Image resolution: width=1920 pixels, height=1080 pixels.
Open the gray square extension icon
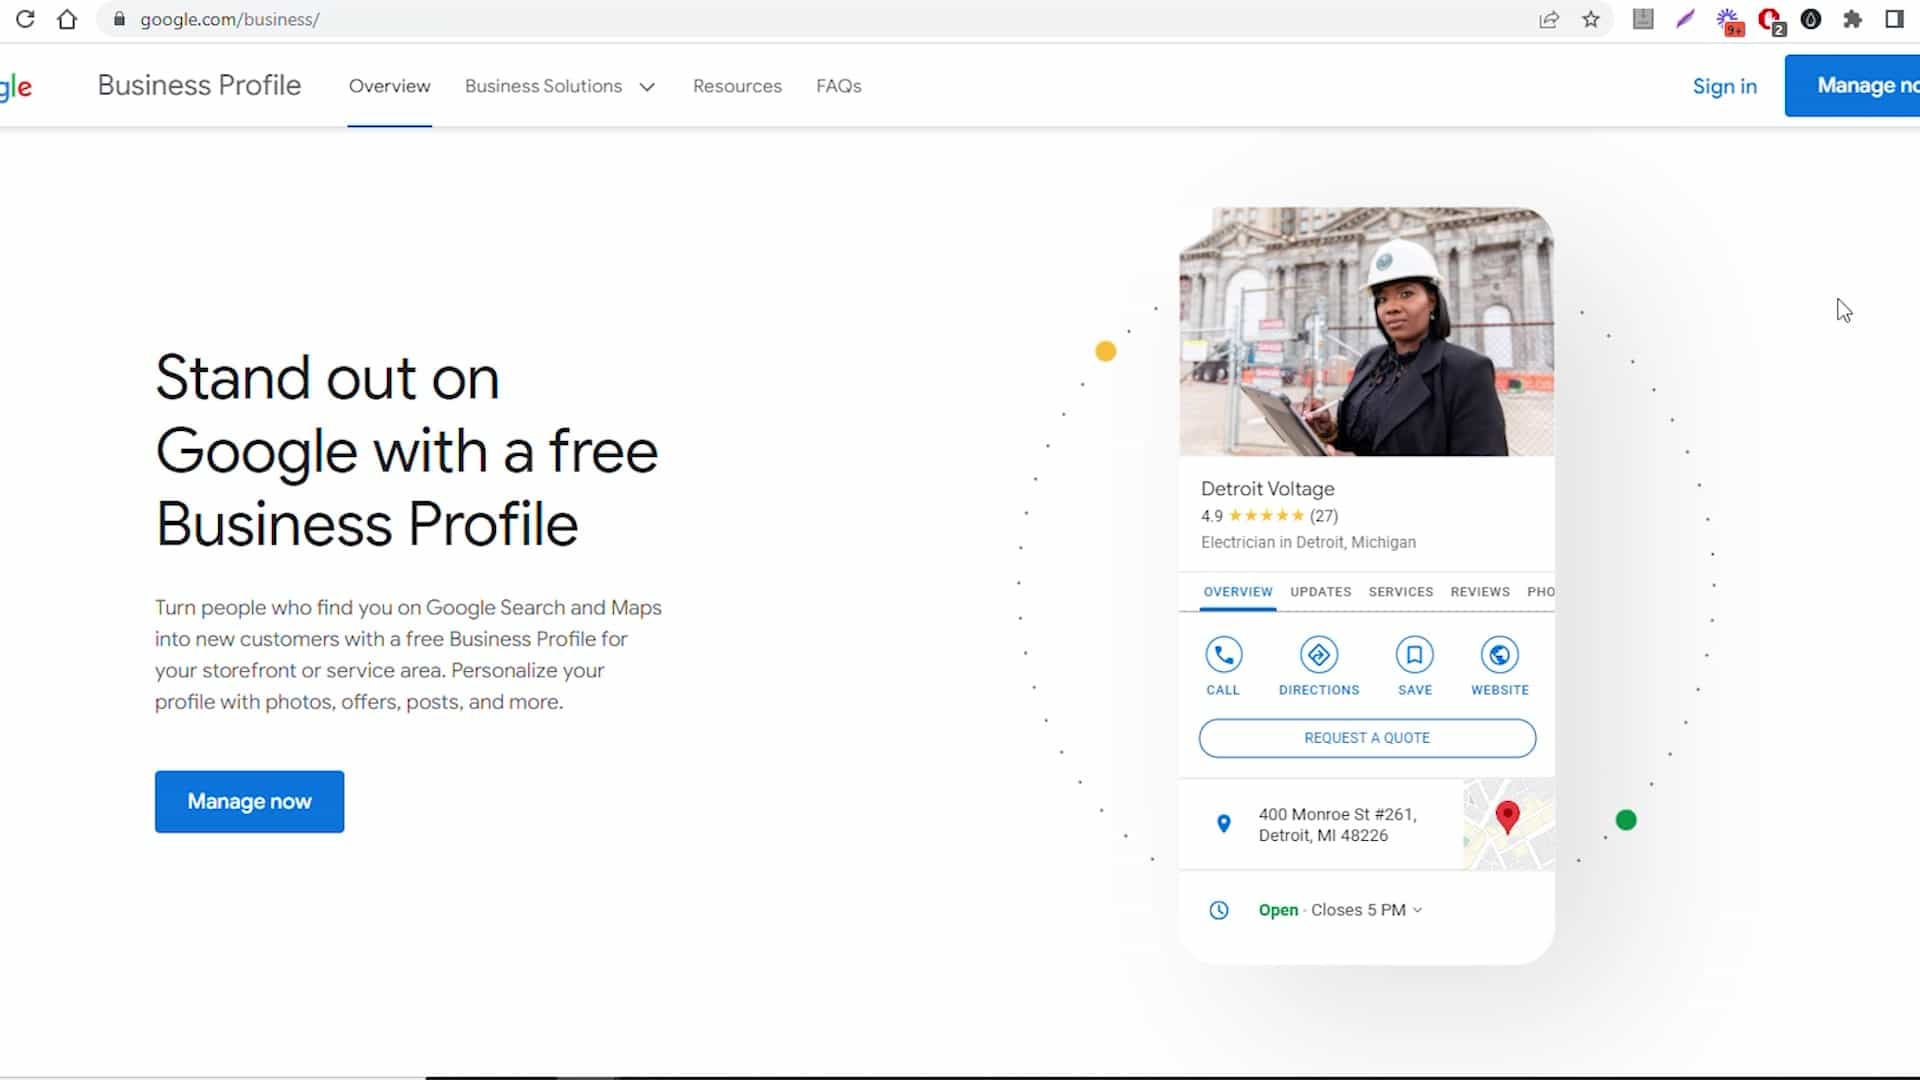(x=1643, y=19)
